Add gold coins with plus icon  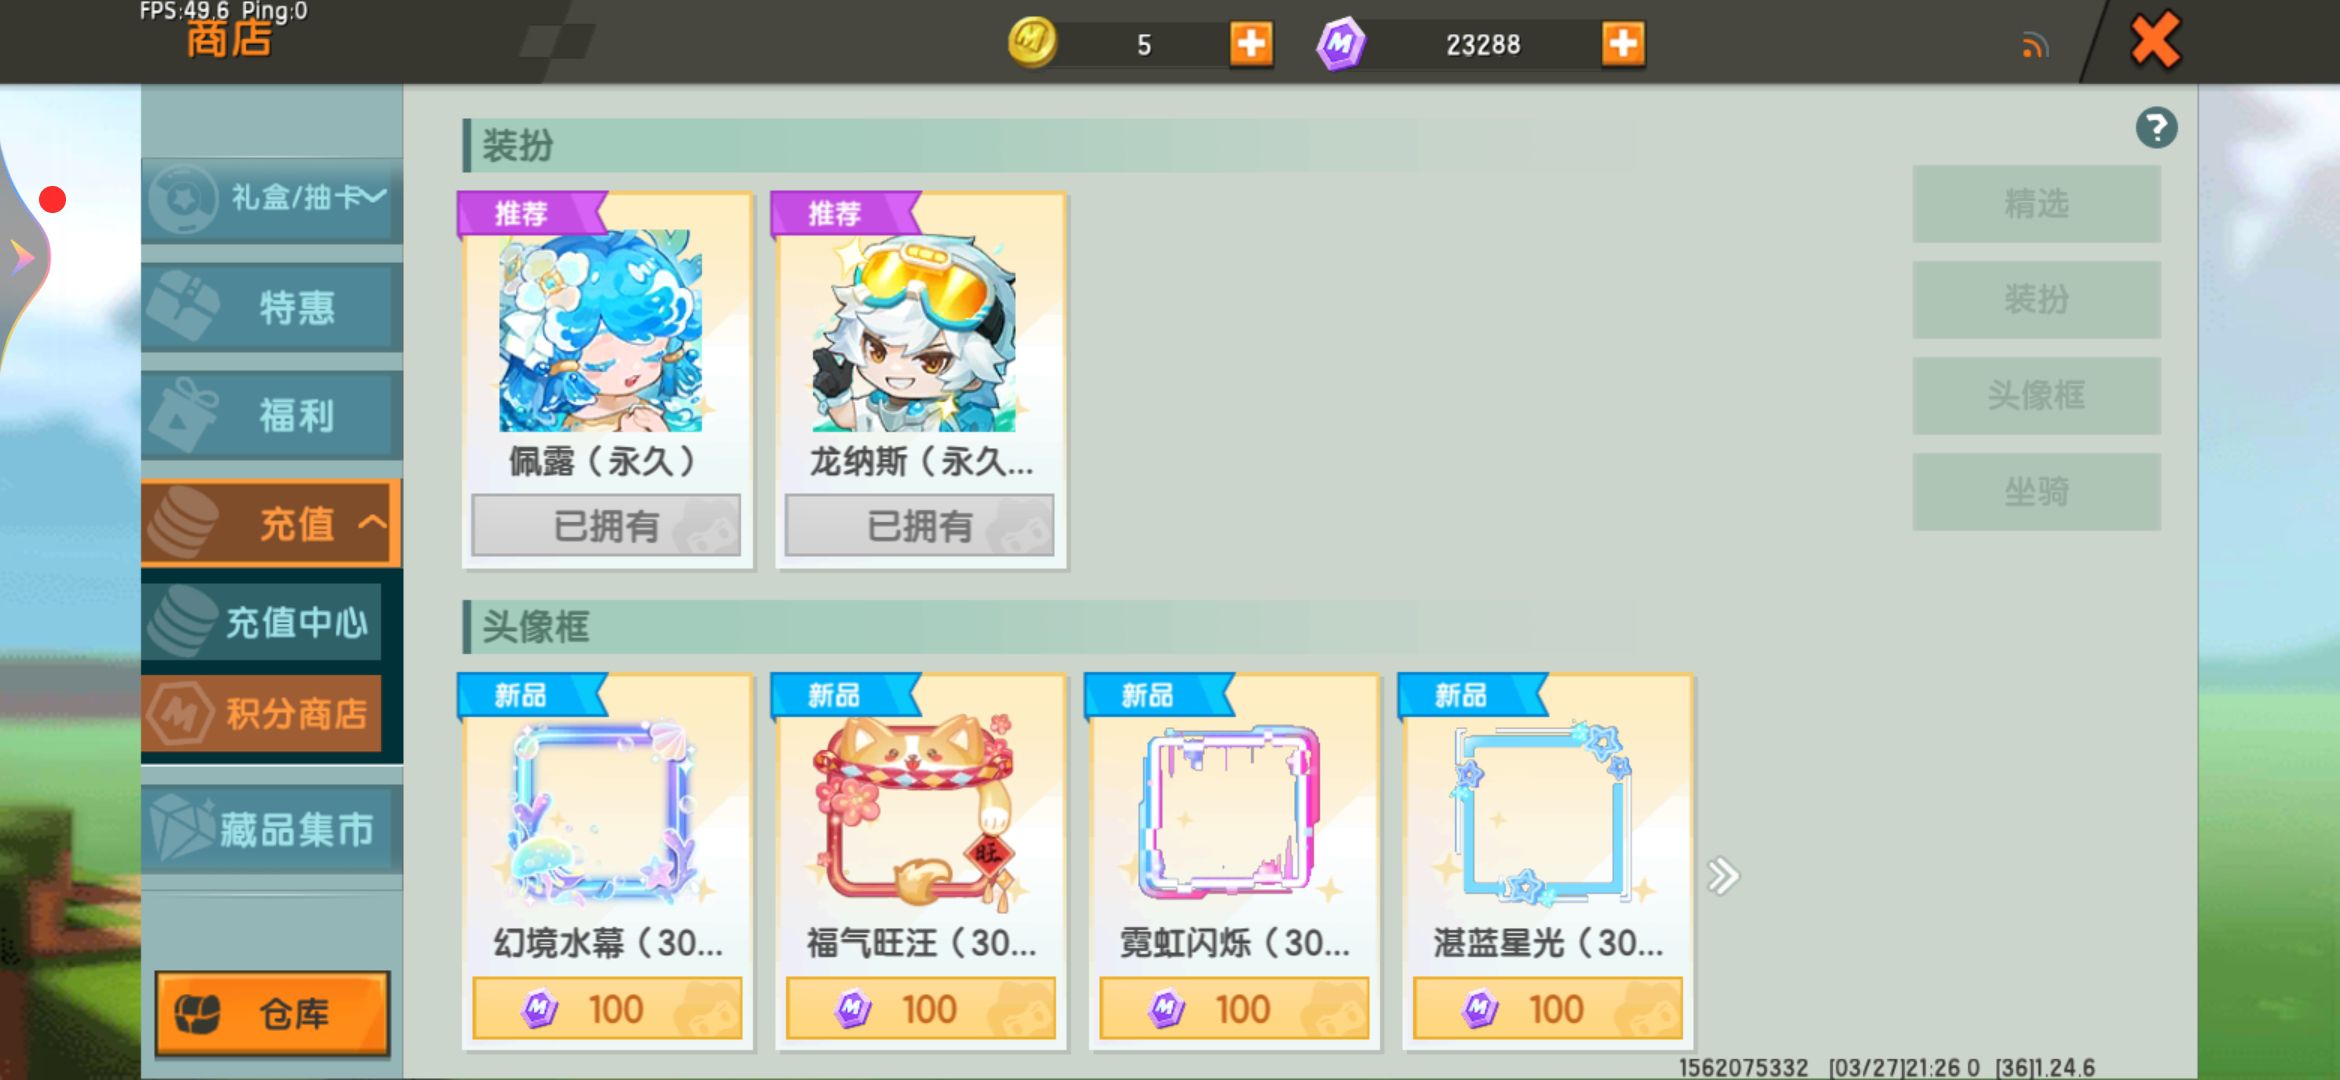click(x=1251, y=44)
